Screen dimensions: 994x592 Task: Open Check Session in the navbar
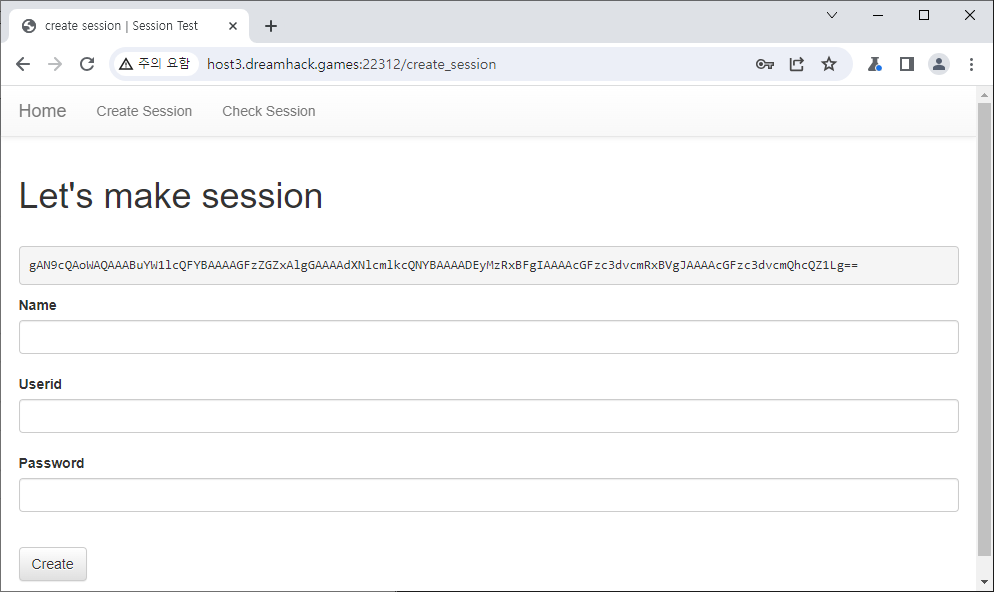(x=268, y=111)
